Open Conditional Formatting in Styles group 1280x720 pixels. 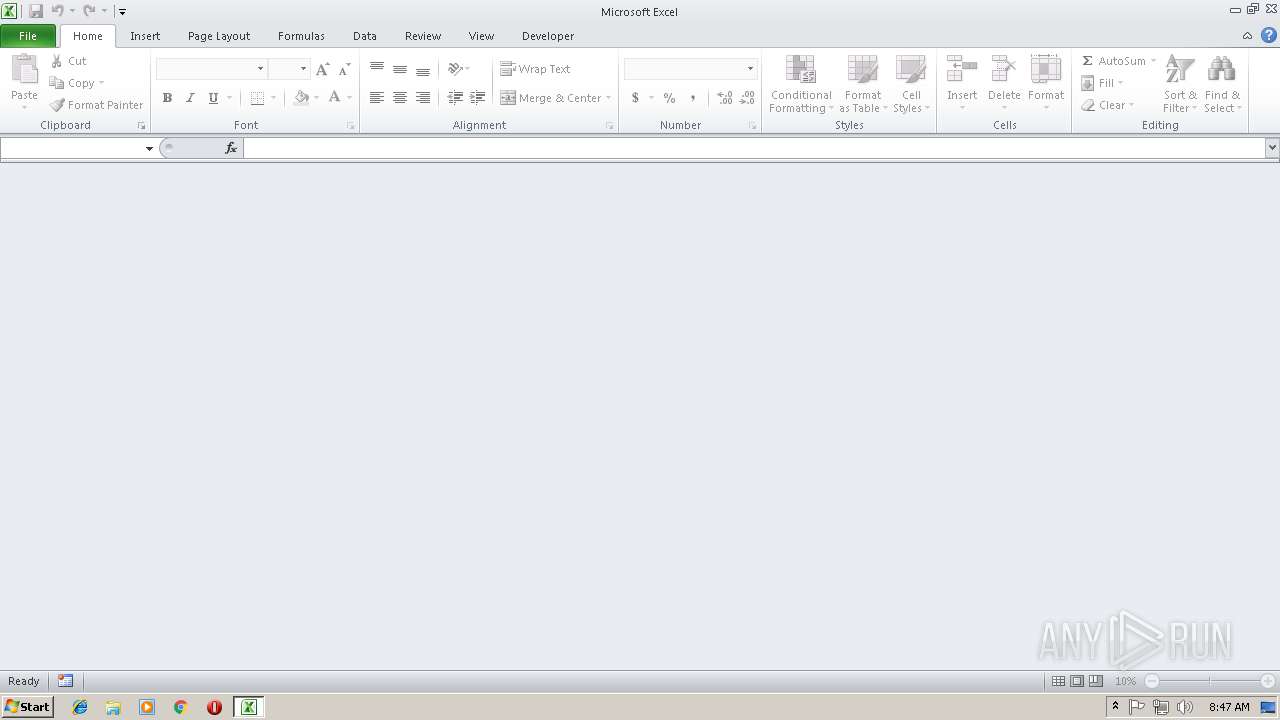[801, 84]
